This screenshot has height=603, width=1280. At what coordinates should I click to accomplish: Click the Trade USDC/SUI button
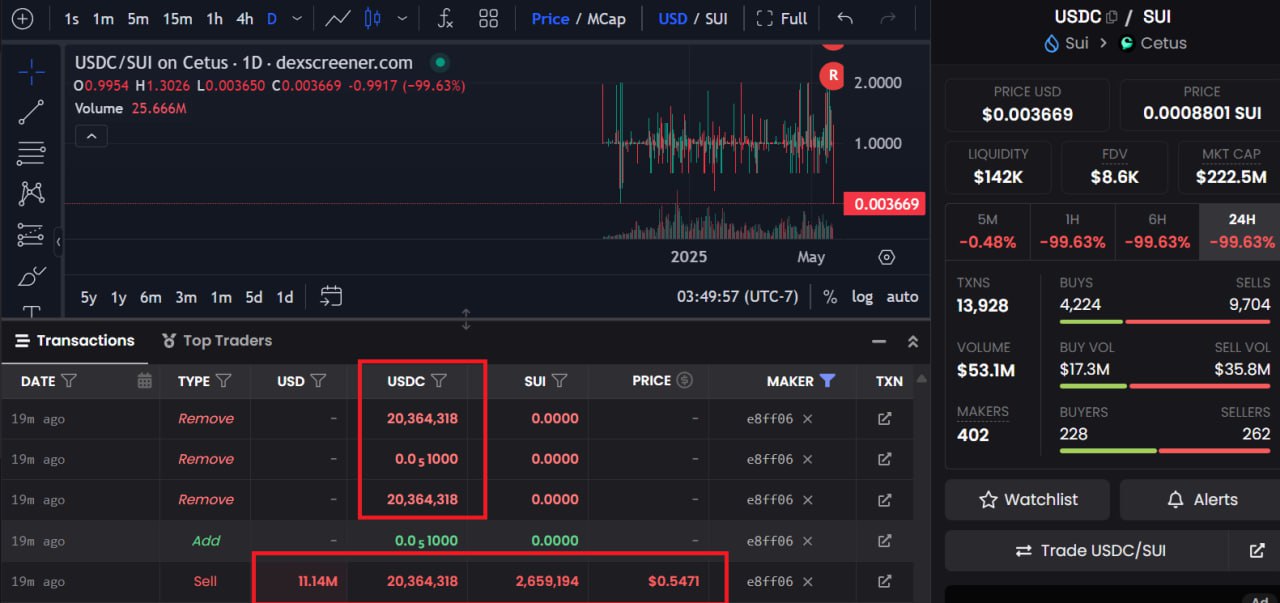(1087, 550)
